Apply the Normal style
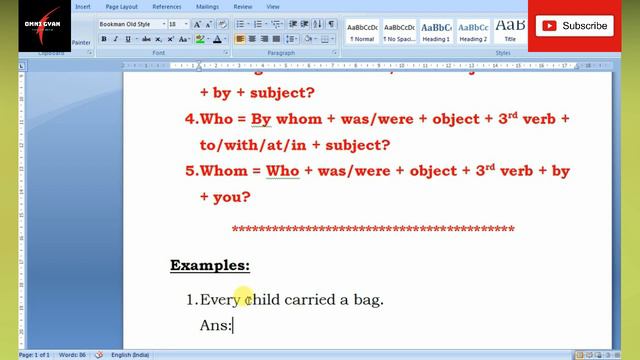The image size is (640, 360). (x=362, y=32)
